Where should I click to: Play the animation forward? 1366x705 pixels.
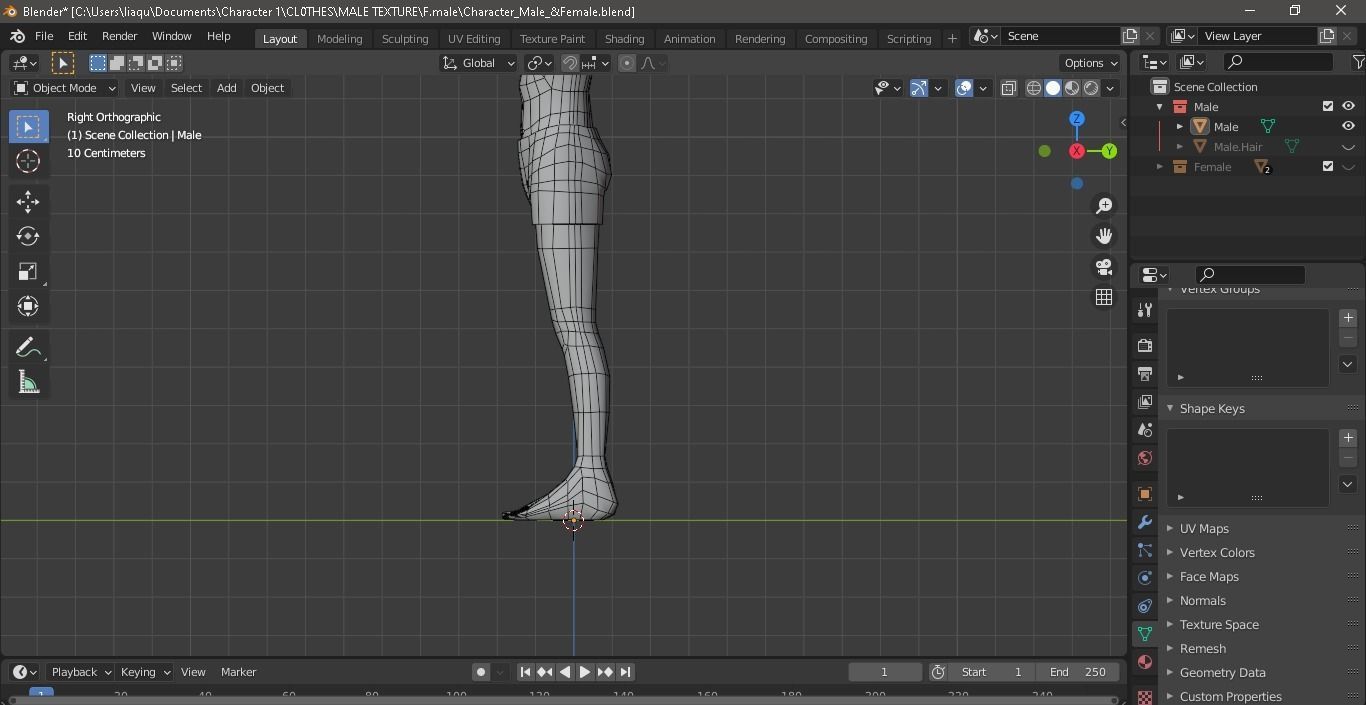[x=585, y=672]
